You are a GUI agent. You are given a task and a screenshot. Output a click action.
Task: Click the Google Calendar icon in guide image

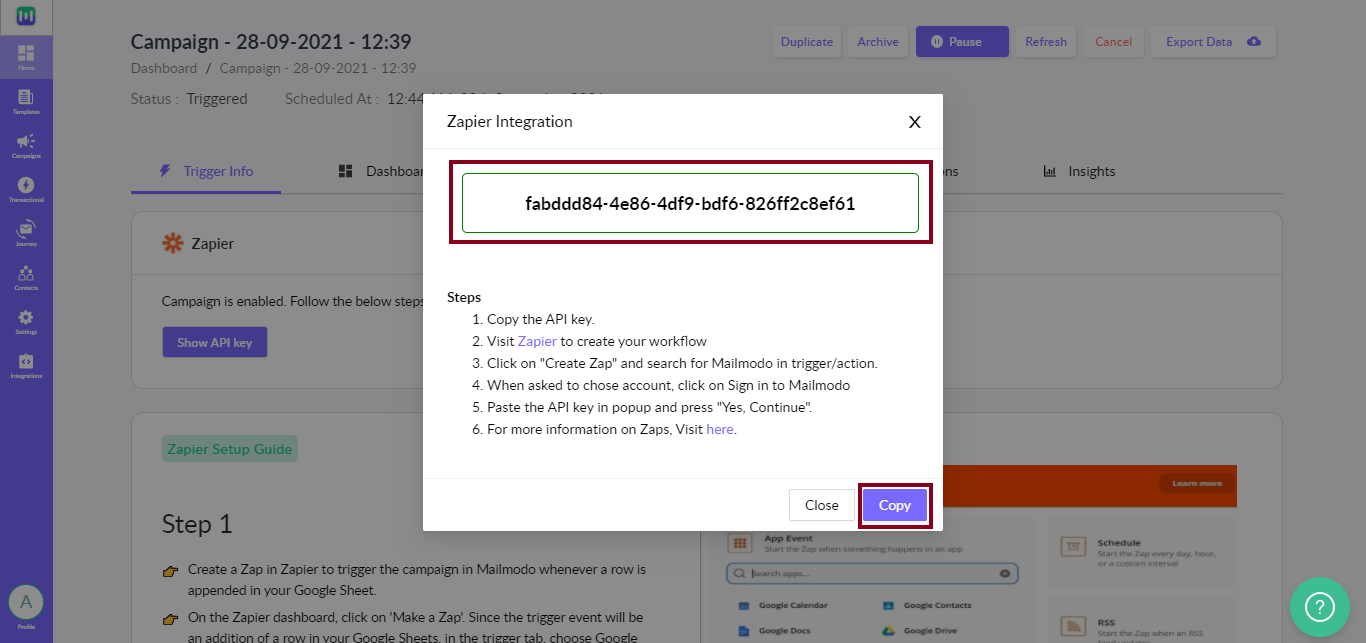744,605
